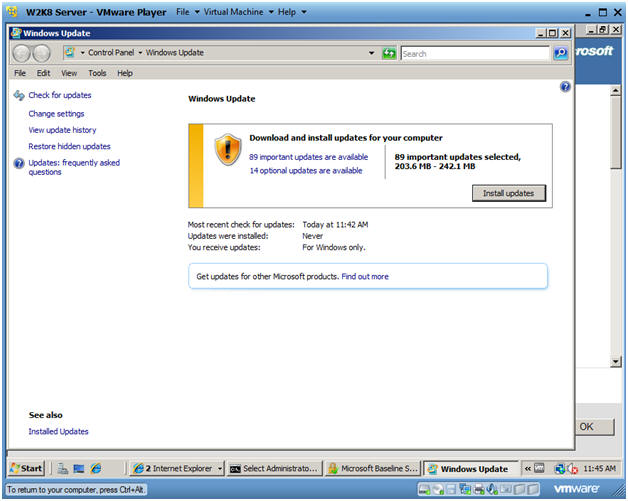Click OK button in background window
This screenshot has height=501, width=628.
pos(595,427)
